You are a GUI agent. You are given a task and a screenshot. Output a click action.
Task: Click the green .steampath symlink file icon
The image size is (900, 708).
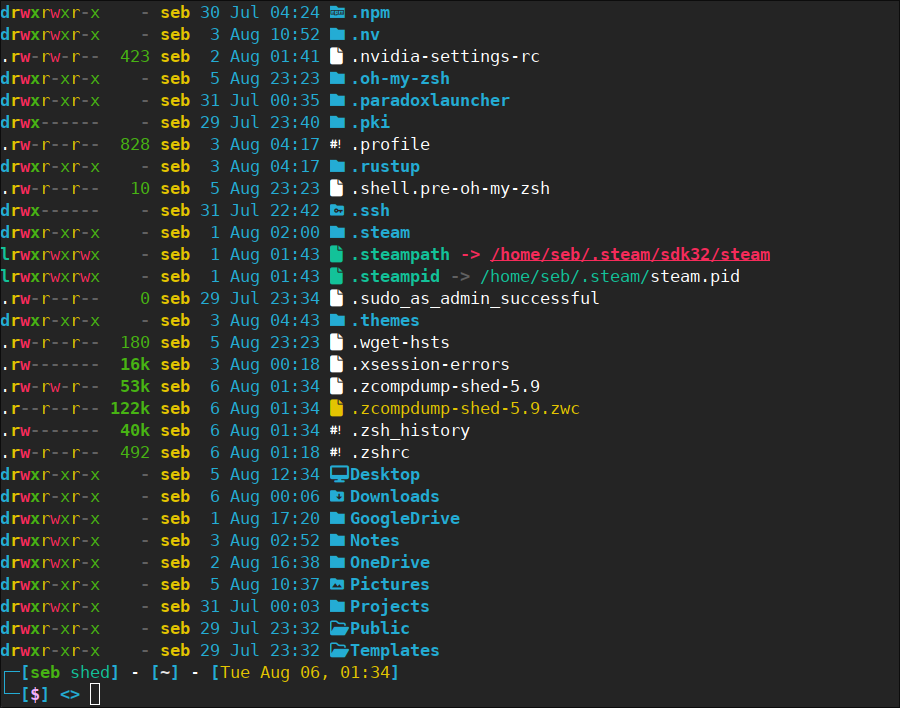pos(338,254)
